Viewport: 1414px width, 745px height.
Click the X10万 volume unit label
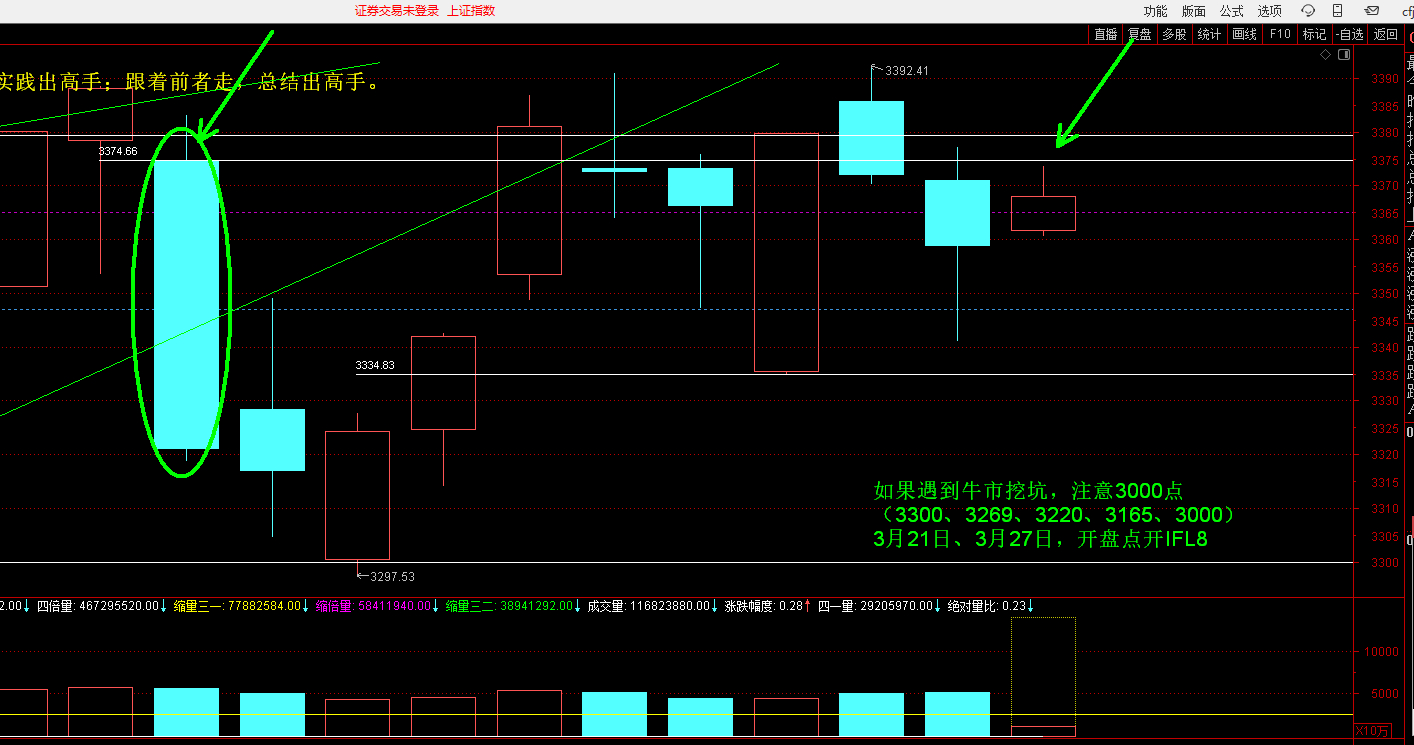(x=1371, y=731)
